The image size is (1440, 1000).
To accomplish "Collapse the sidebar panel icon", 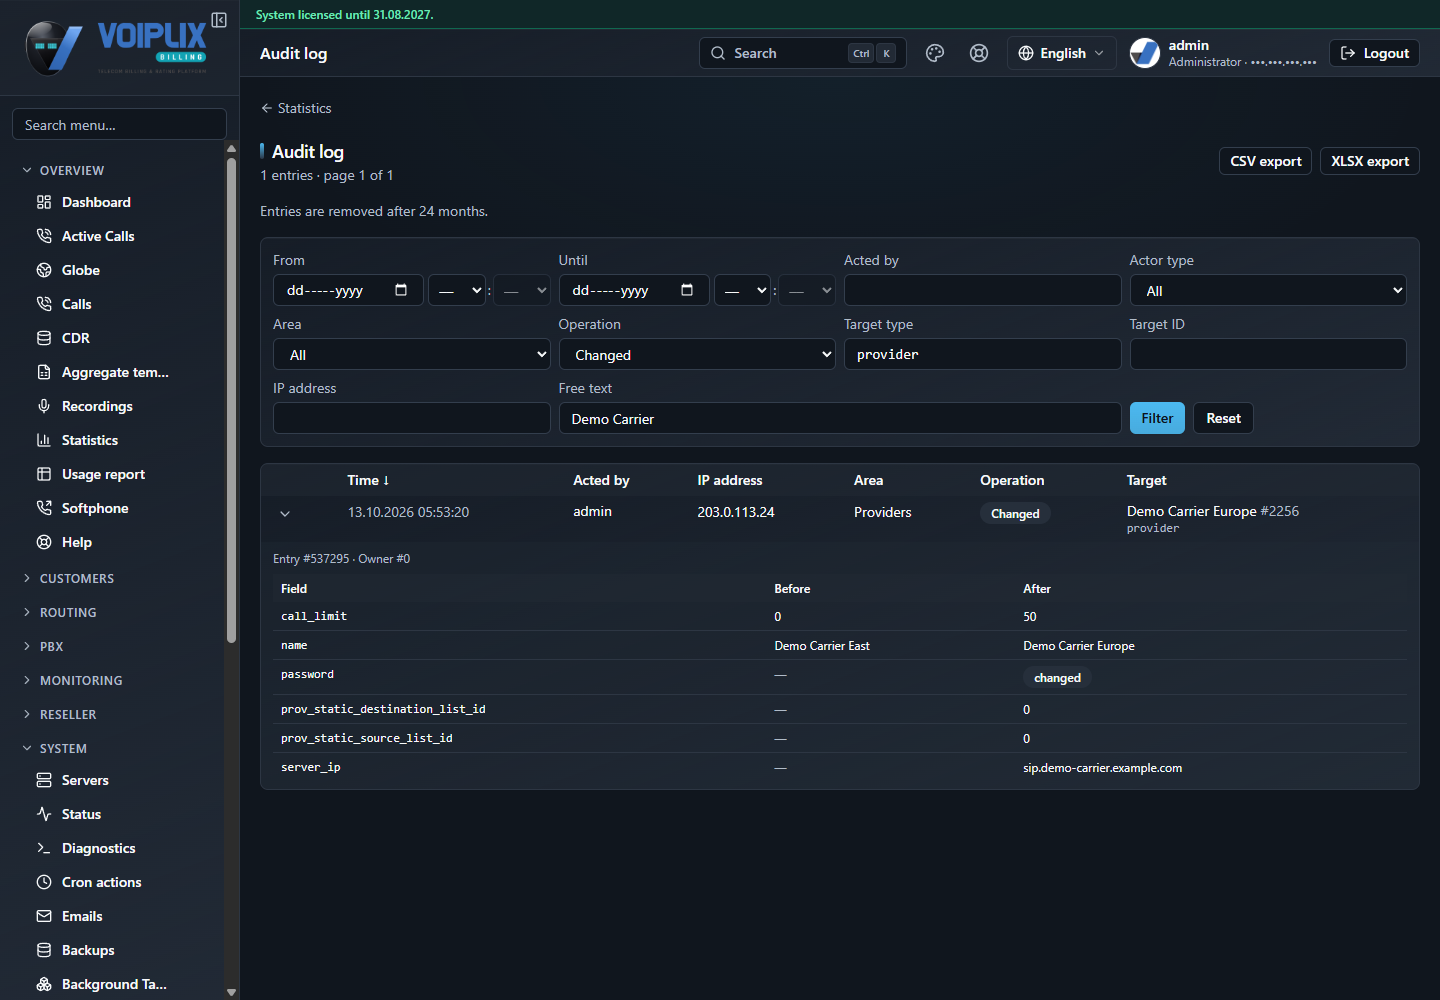I will [219, 20].
